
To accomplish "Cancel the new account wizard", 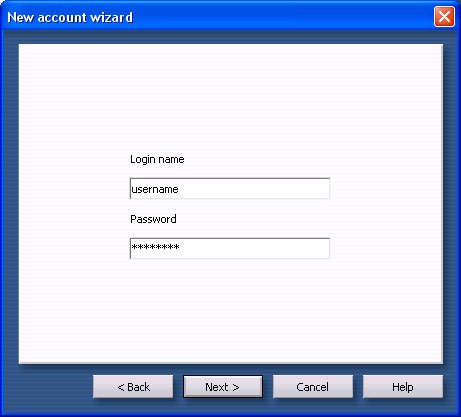I will tap(313, 387).
